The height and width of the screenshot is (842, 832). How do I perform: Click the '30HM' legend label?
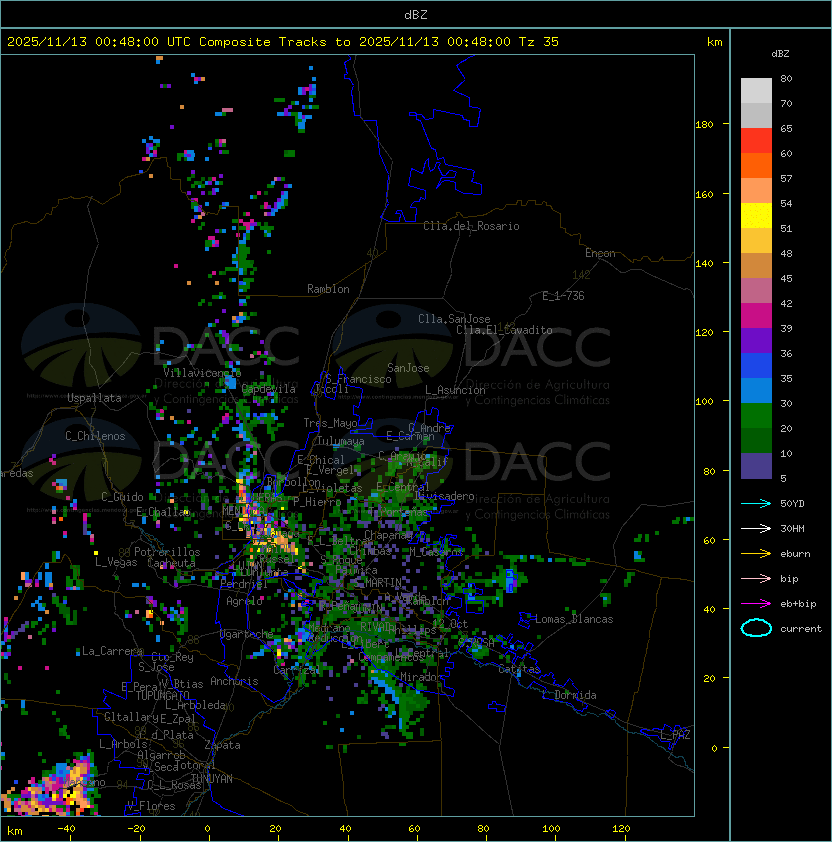[792, 528]
